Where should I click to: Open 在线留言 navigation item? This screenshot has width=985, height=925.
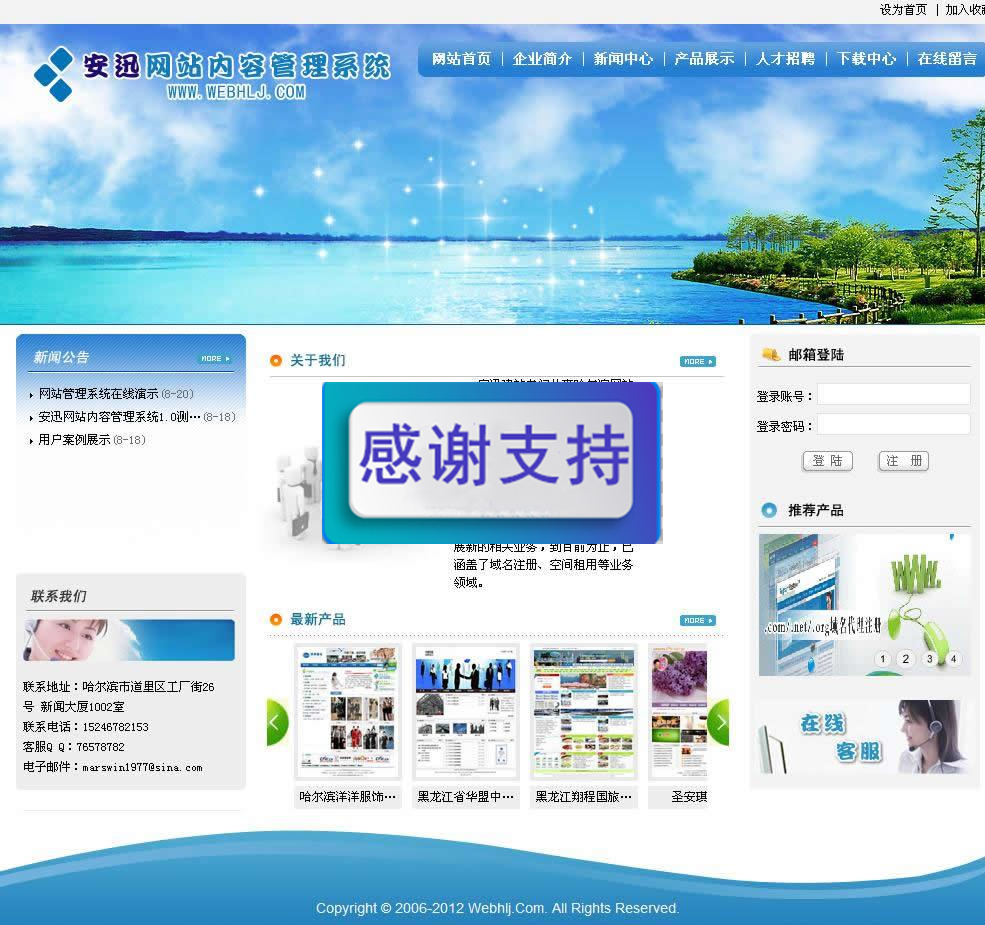click(947, 59)
